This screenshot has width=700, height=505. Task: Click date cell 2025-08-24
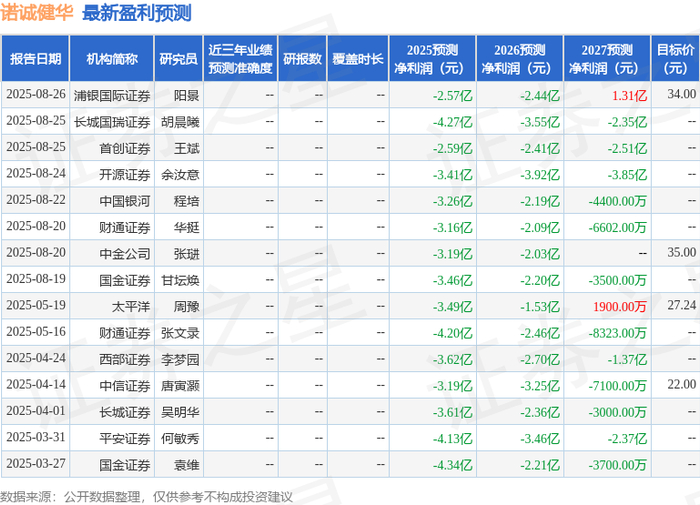(36, 174)
